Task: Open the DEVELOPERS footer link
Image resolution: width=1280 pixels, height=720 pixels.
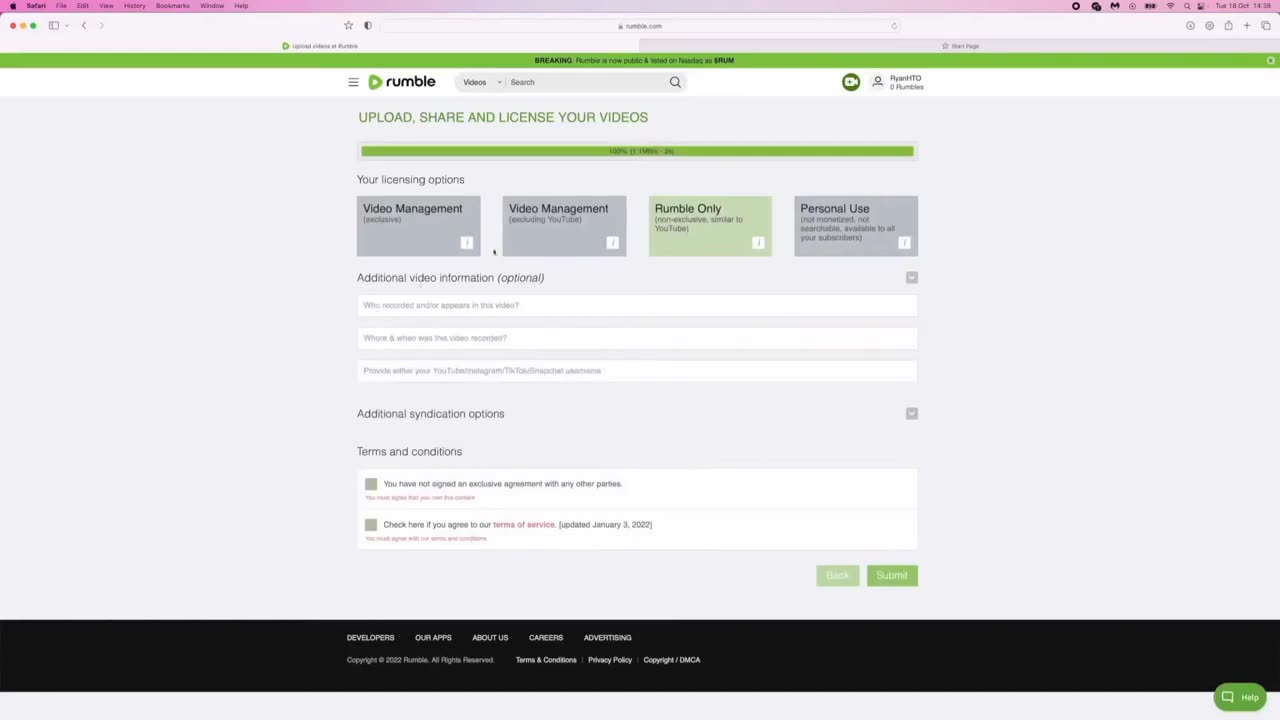Action: [x=370, y=638]
